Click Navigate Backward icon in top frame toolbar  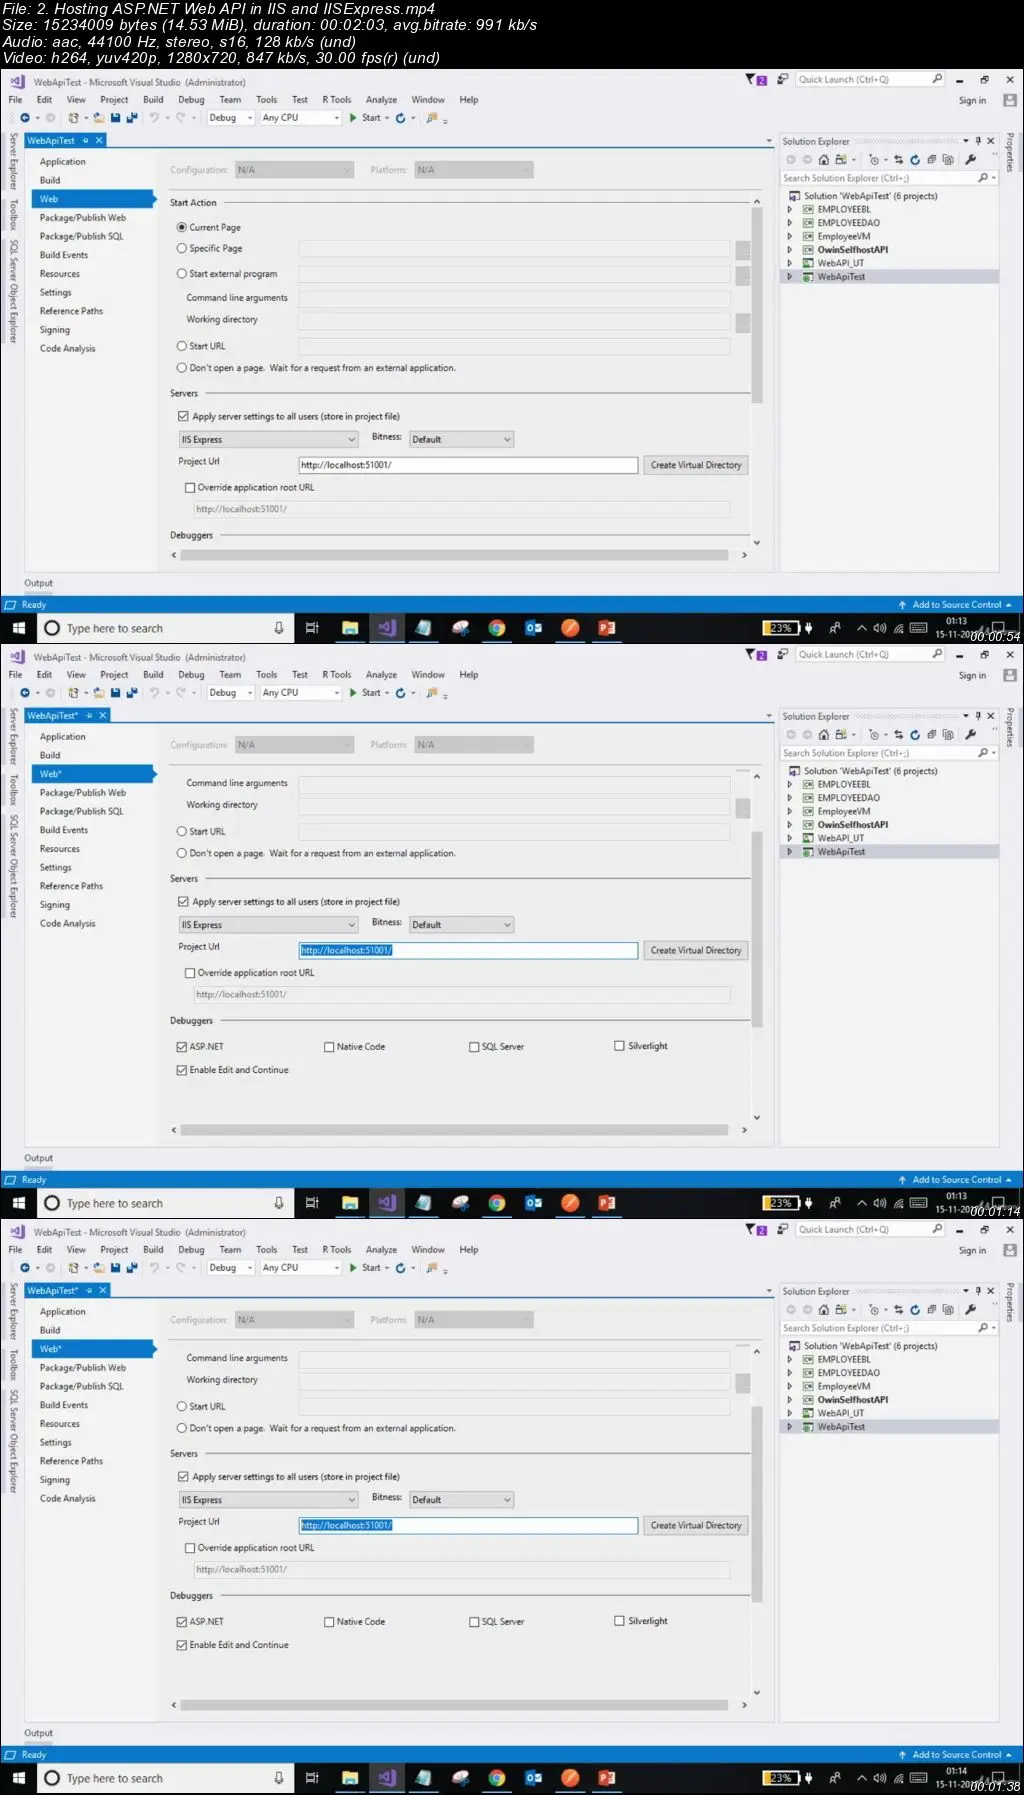tap(24, 118)
